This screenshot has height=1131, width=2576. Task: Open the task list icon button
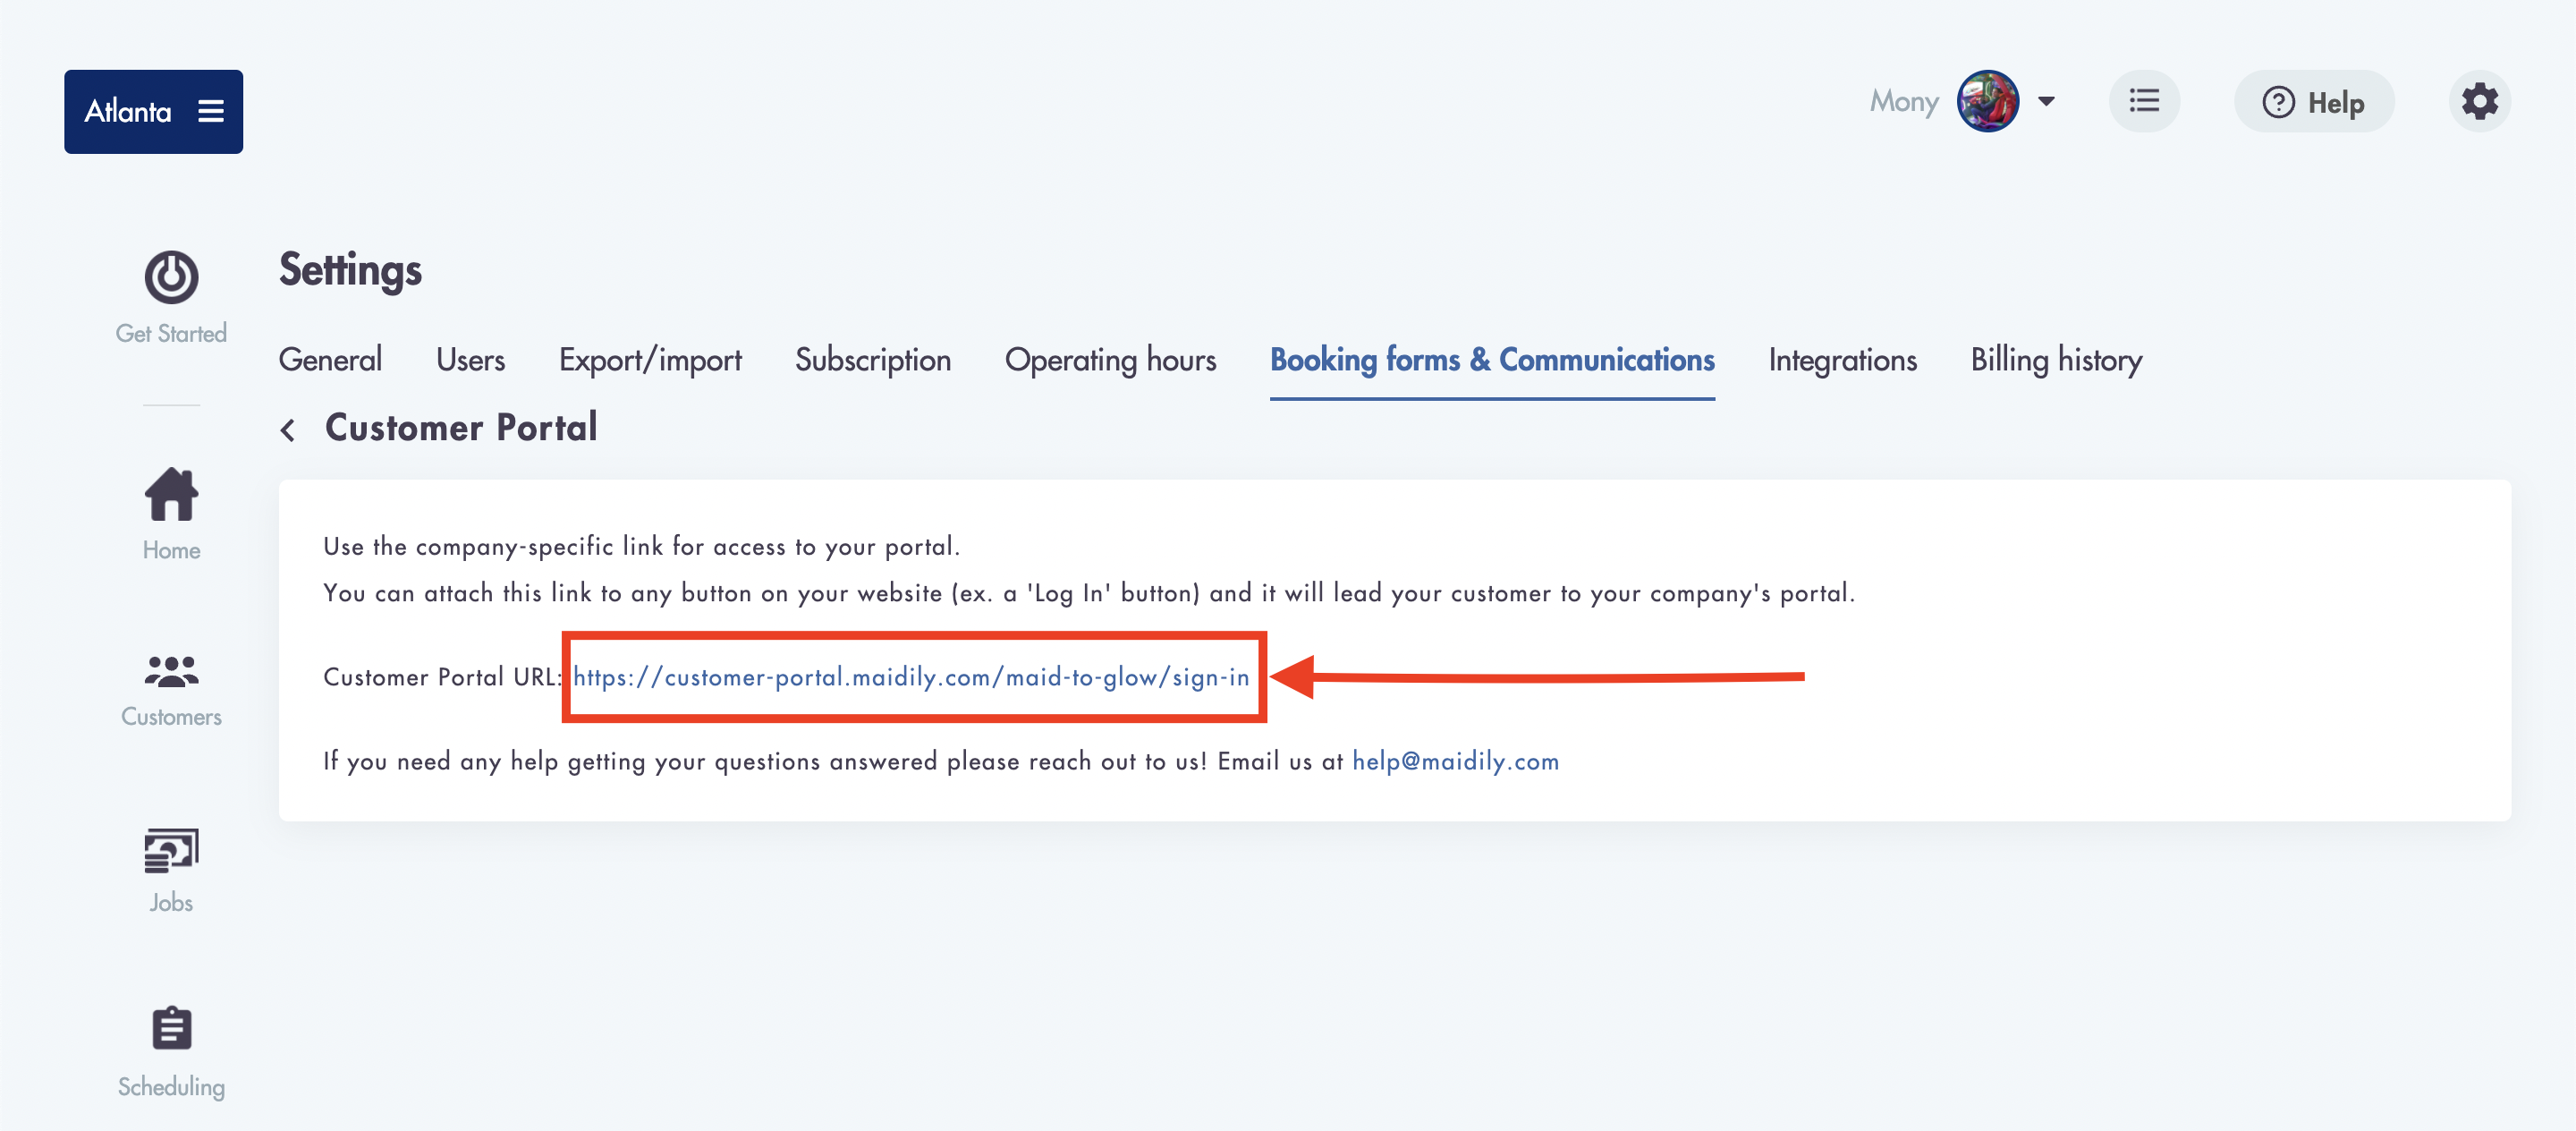click(2144, 101)
